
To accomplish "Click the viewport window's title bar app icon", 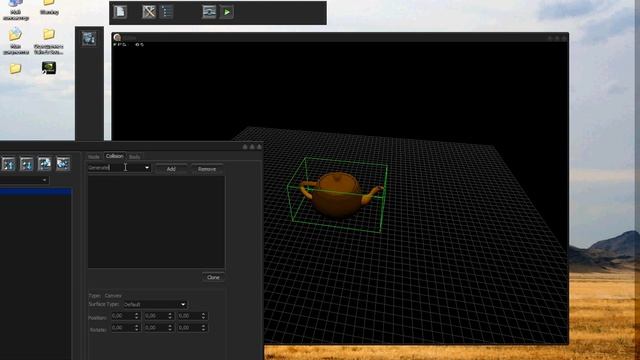I will 117,38.
